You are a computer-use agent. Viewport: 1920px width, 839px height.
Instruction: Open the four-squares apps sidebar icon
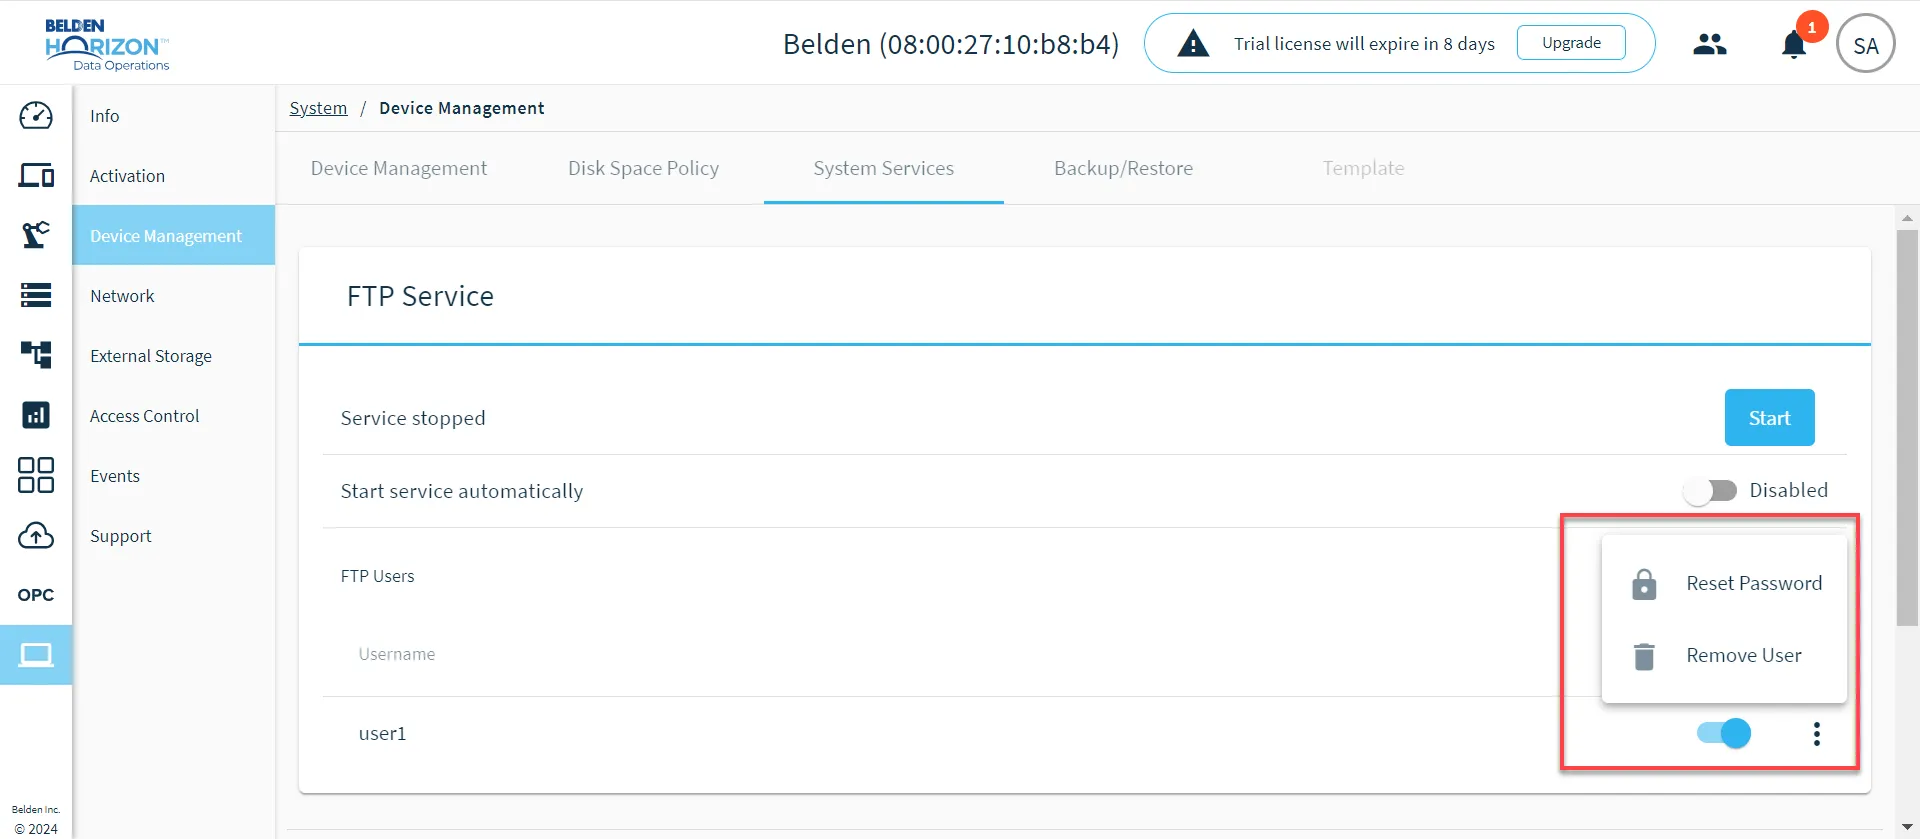pos(36,475)
